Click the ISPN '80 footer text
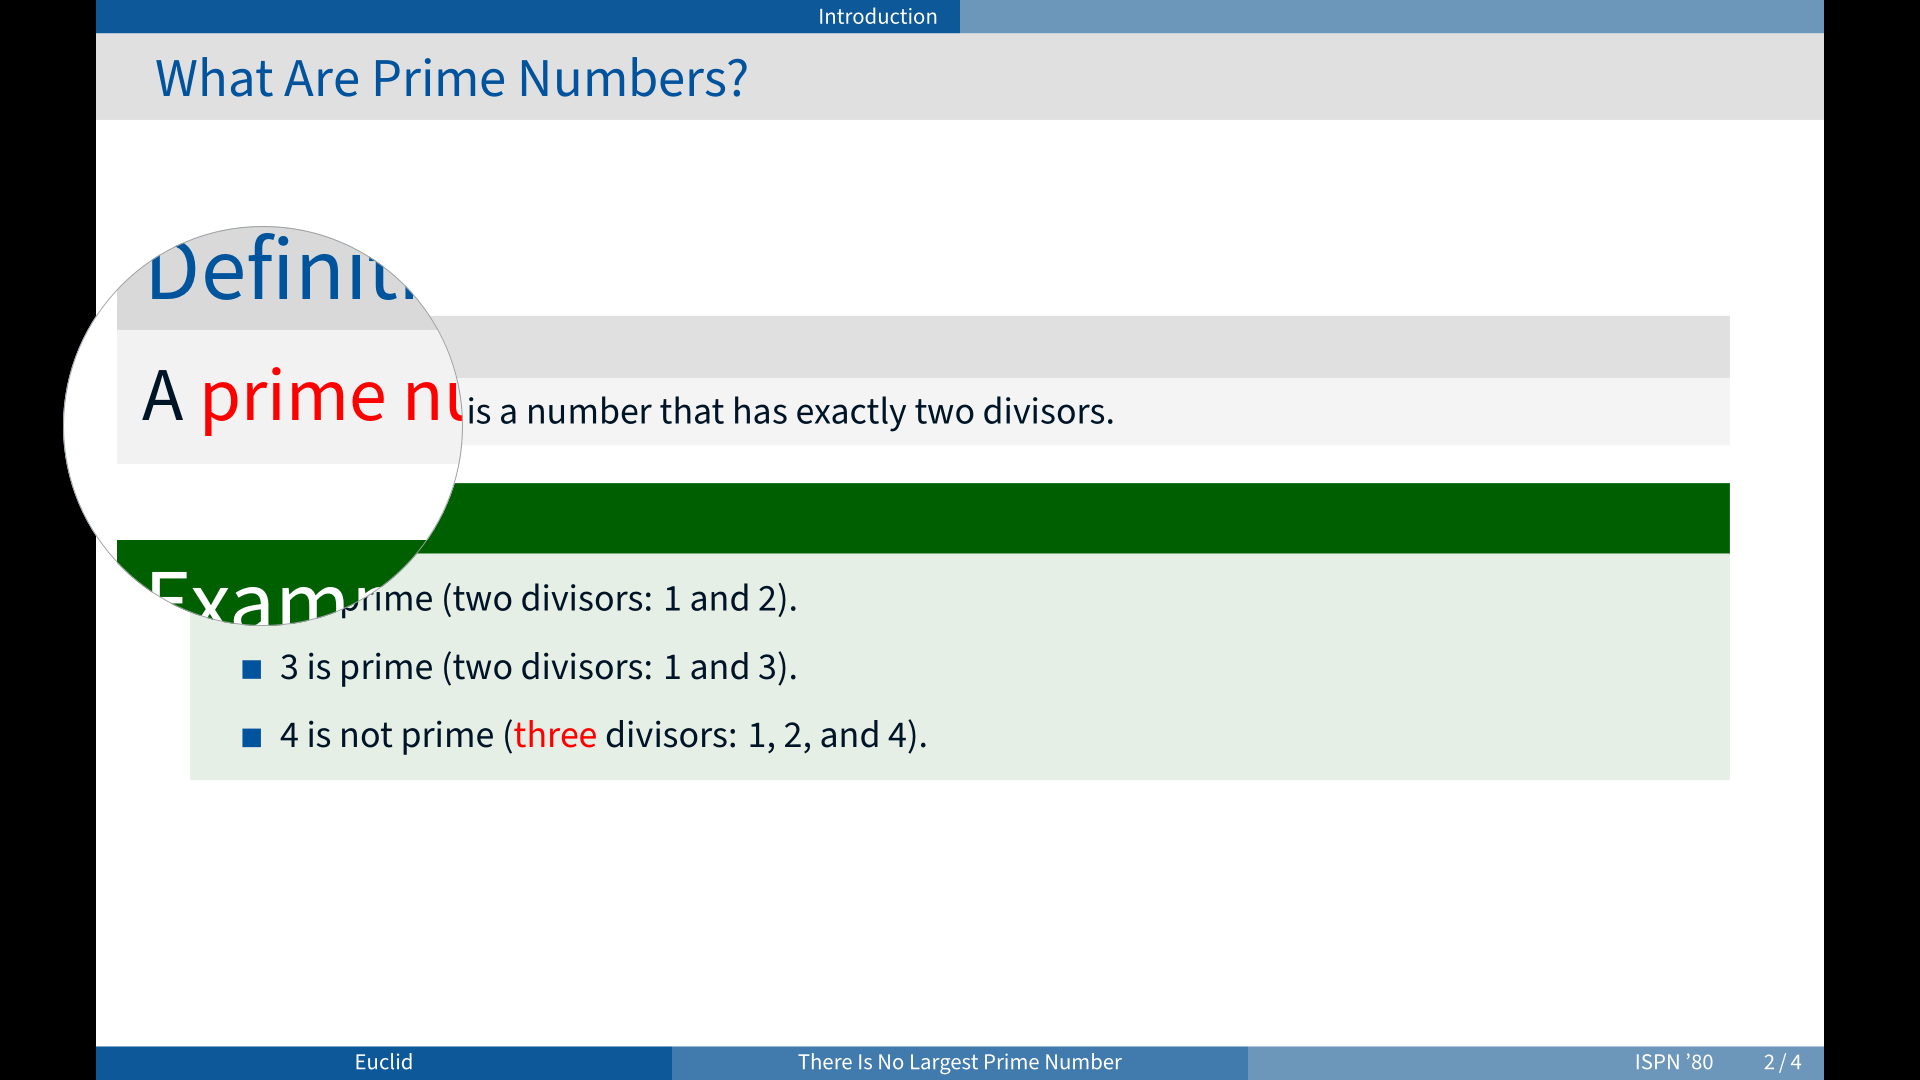Image resolution: width=1920 pixels, height=1080 pixels. tap(1674, 1062)
